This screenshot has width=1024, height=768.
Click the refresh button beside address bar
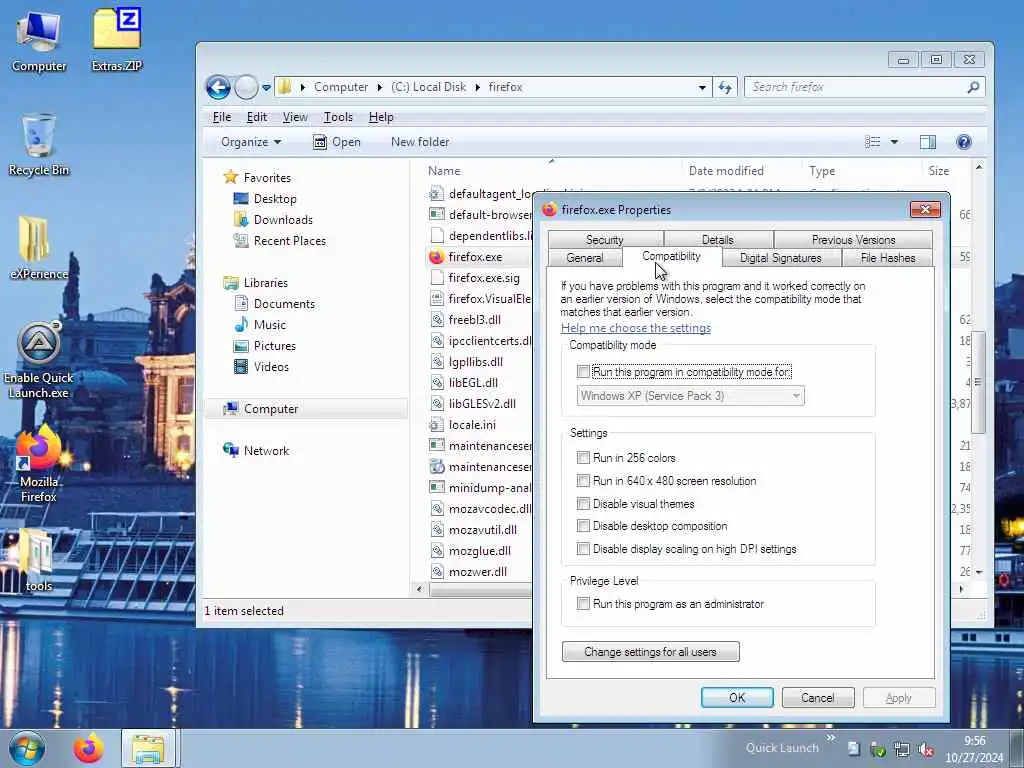pos(725,87)
